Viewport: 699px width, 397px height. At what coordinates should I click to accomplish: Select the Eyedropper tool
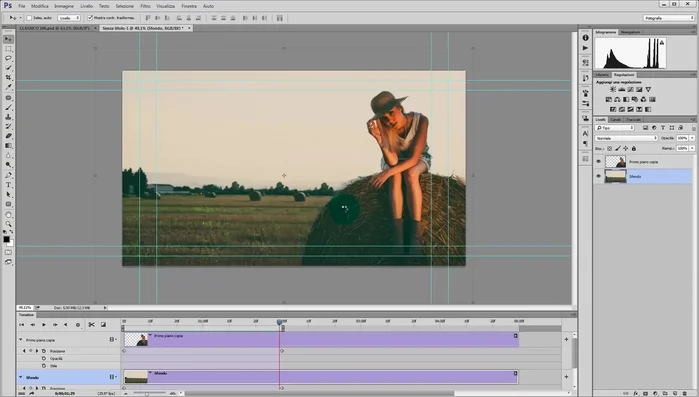click(x=8, y=87)
